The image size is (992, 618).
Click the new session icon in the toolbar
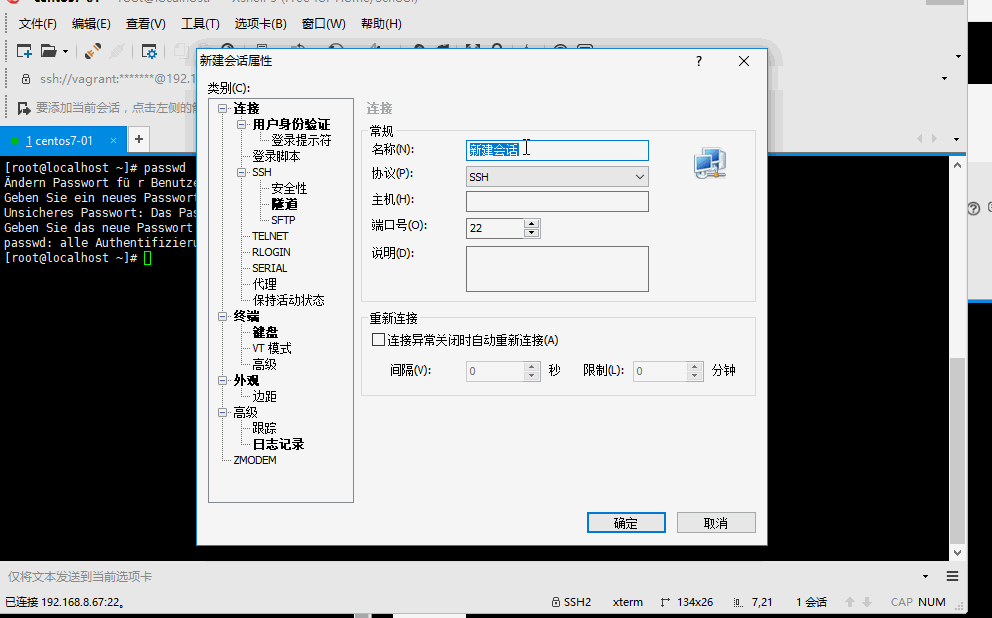(x=23, y=51)
